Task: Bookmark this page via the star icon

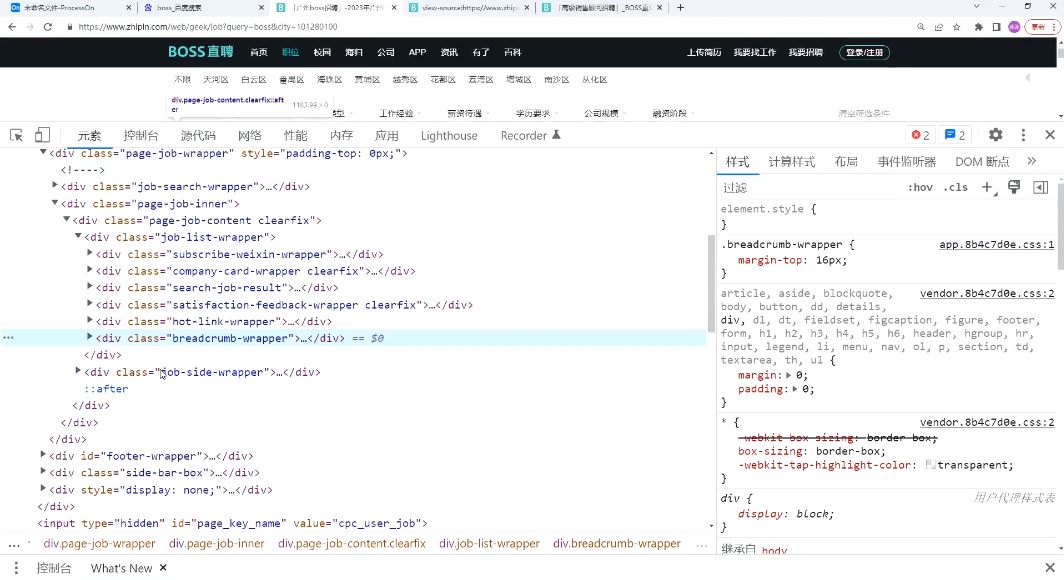Action: pyautogui.click(x=957, y=27)
